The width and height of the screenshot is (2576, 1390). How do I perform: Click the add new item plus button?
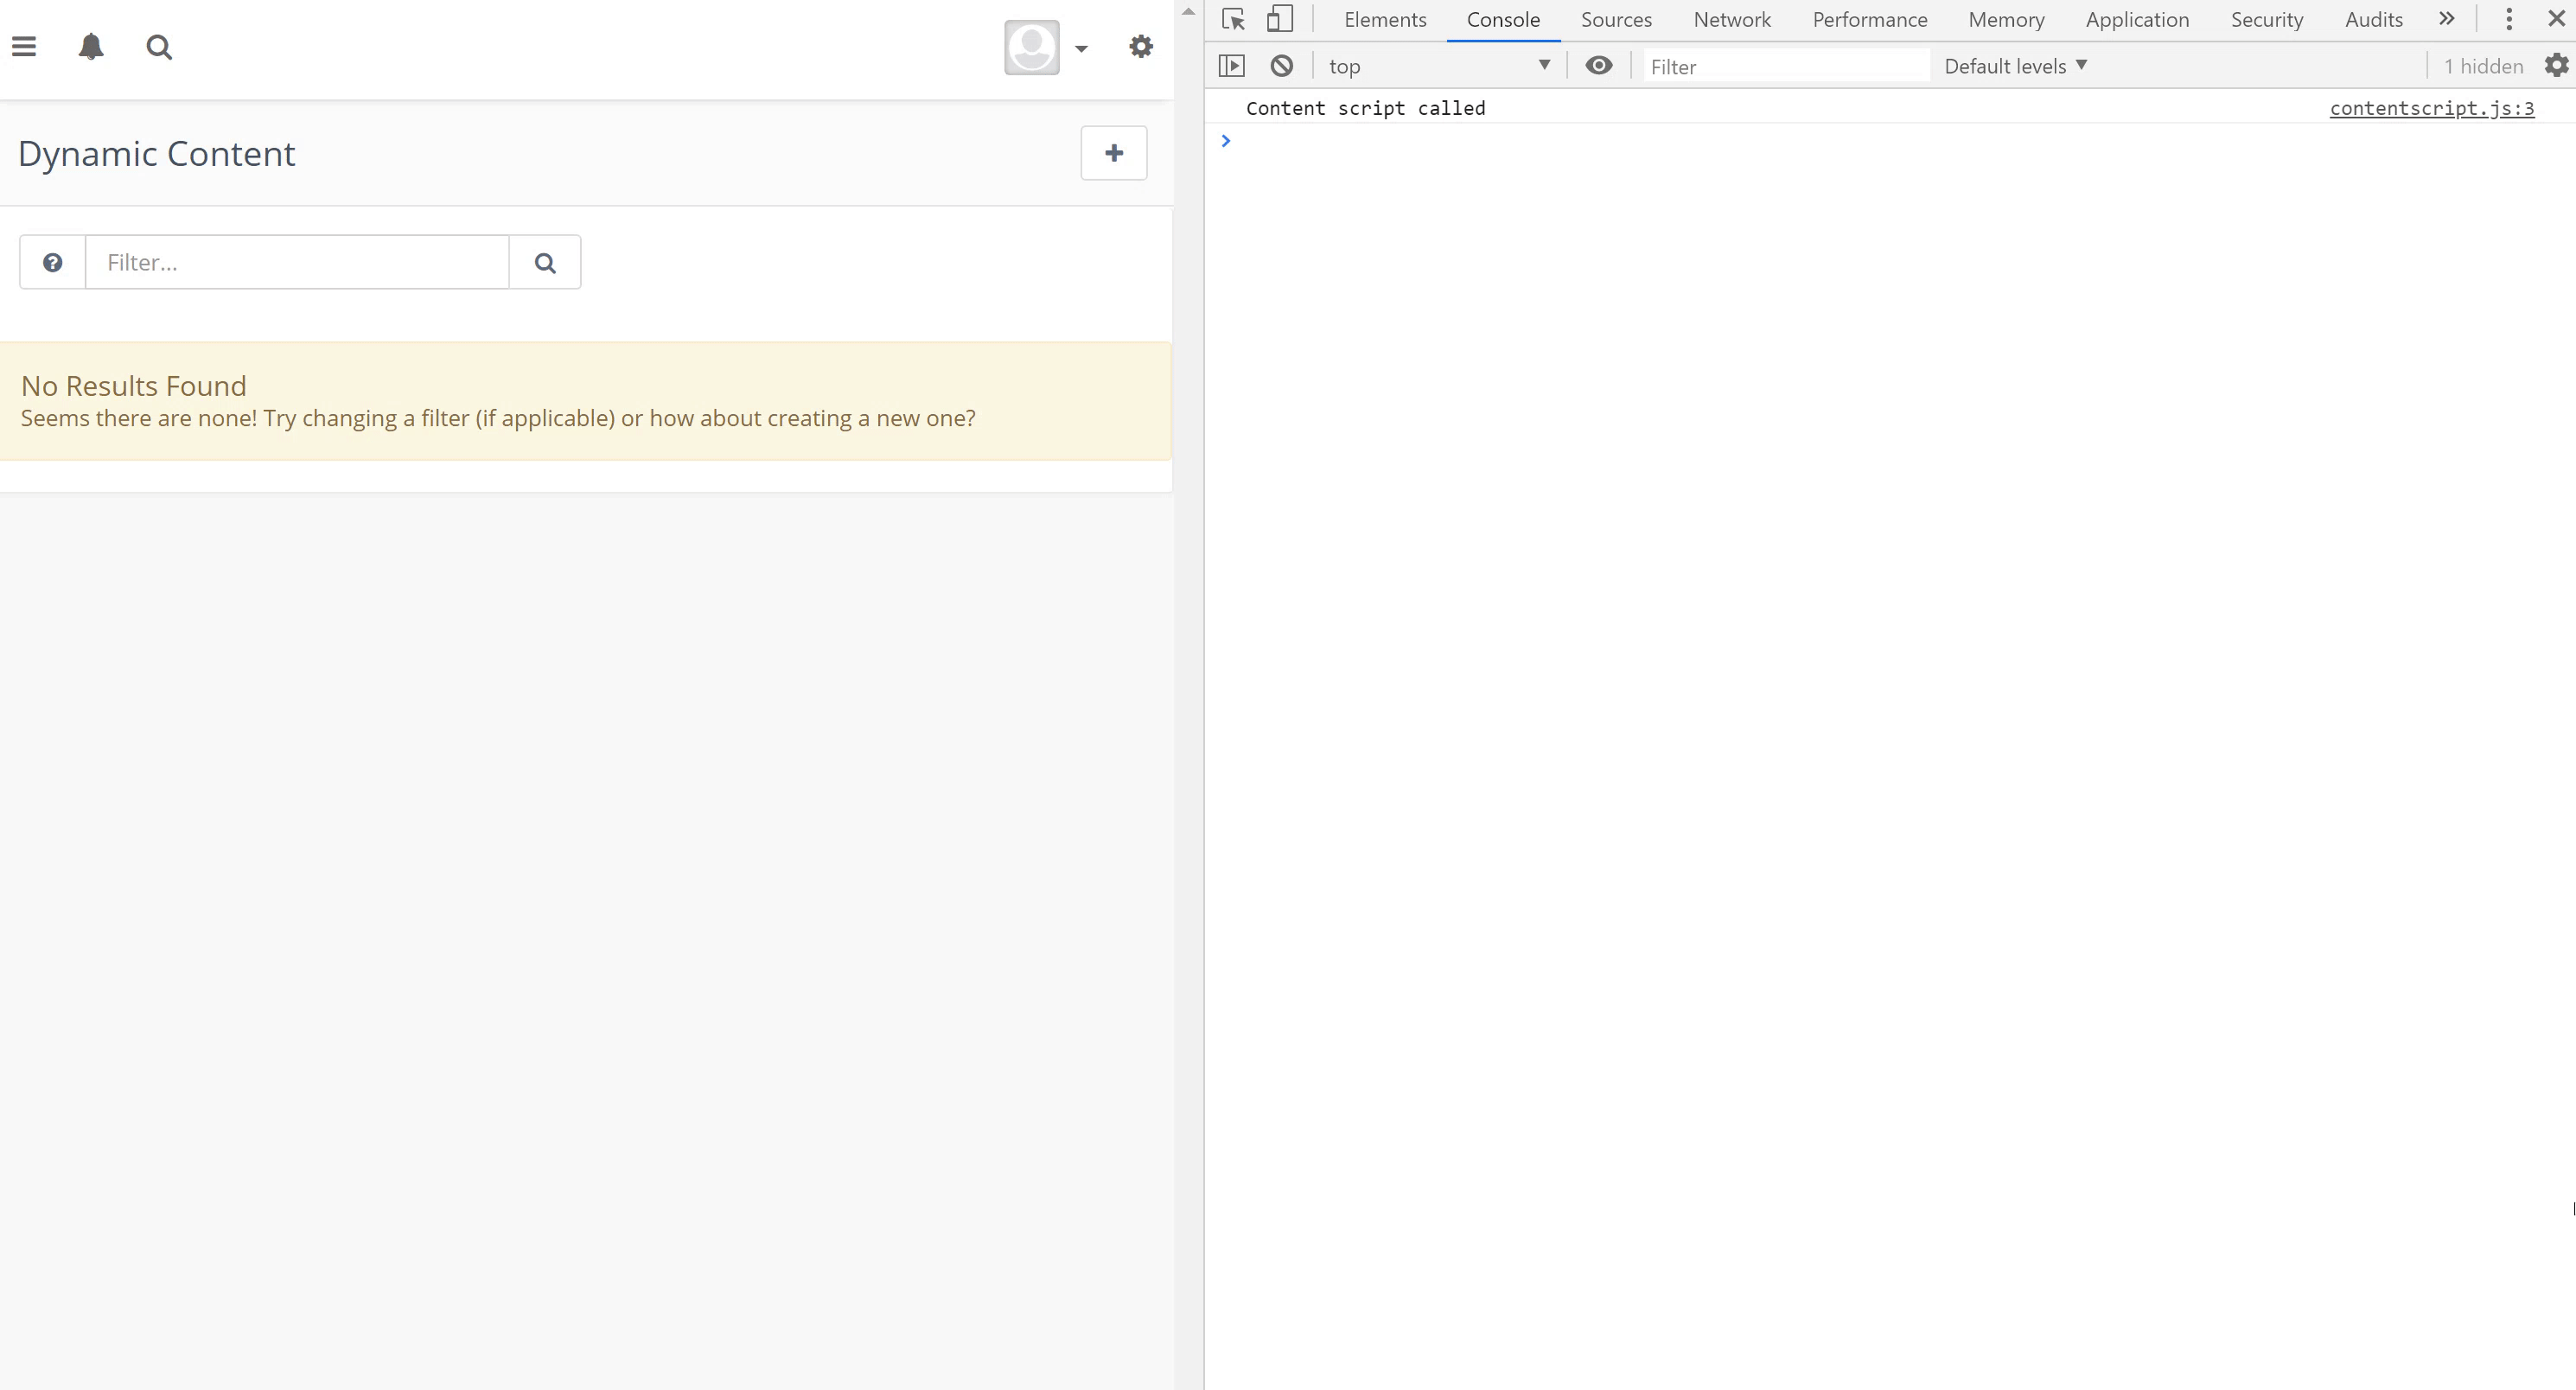click(x=1113, y=153)
